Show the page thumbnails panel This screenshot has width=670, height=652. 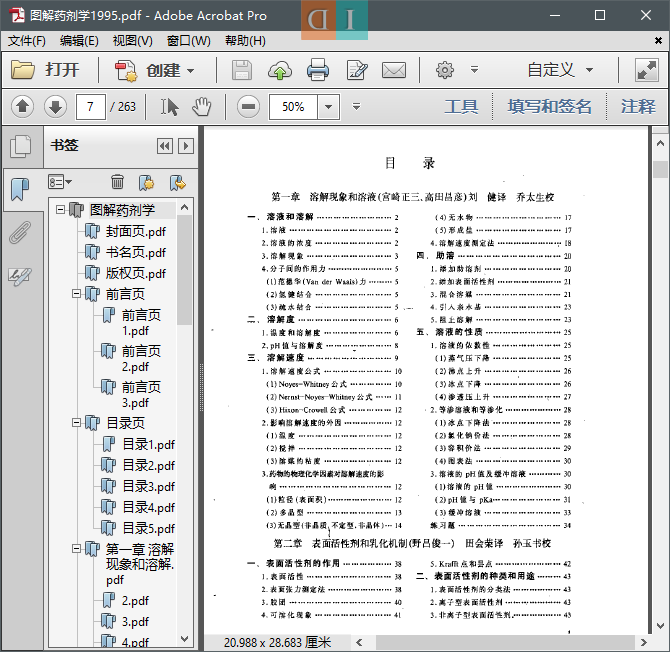point(21,147)
